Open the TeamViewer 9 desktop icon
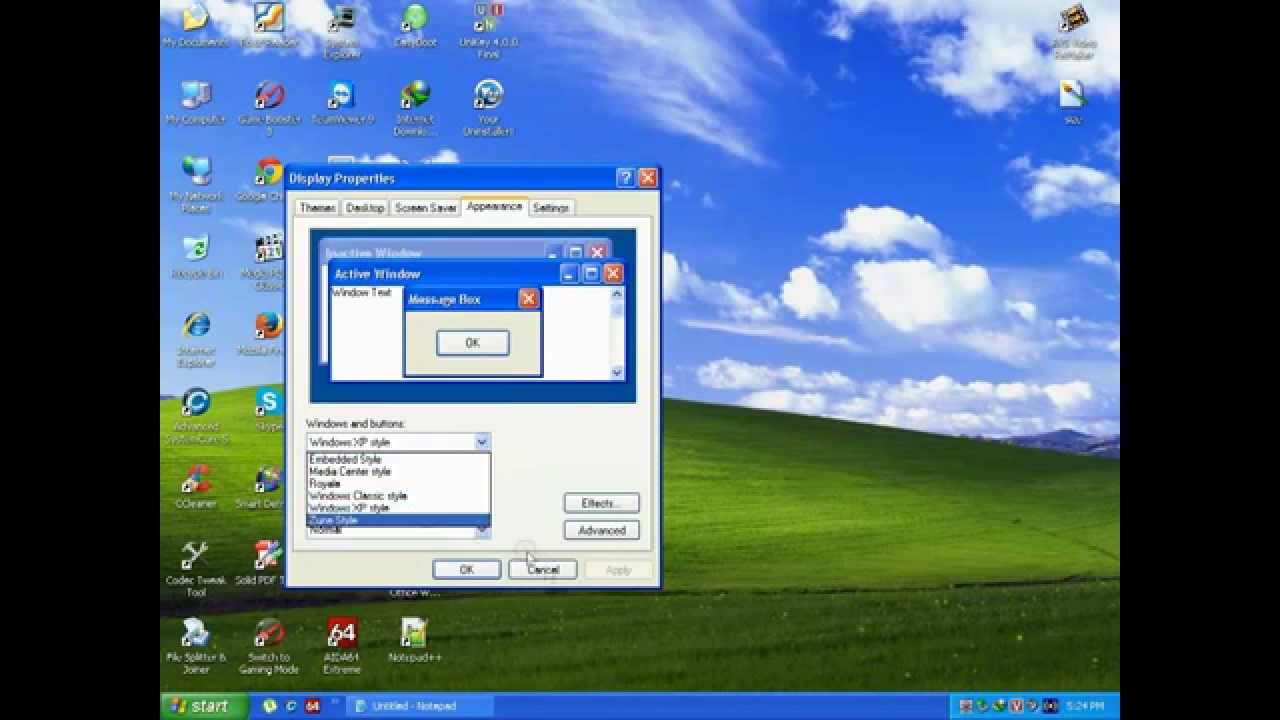 (x=342, y=103)
